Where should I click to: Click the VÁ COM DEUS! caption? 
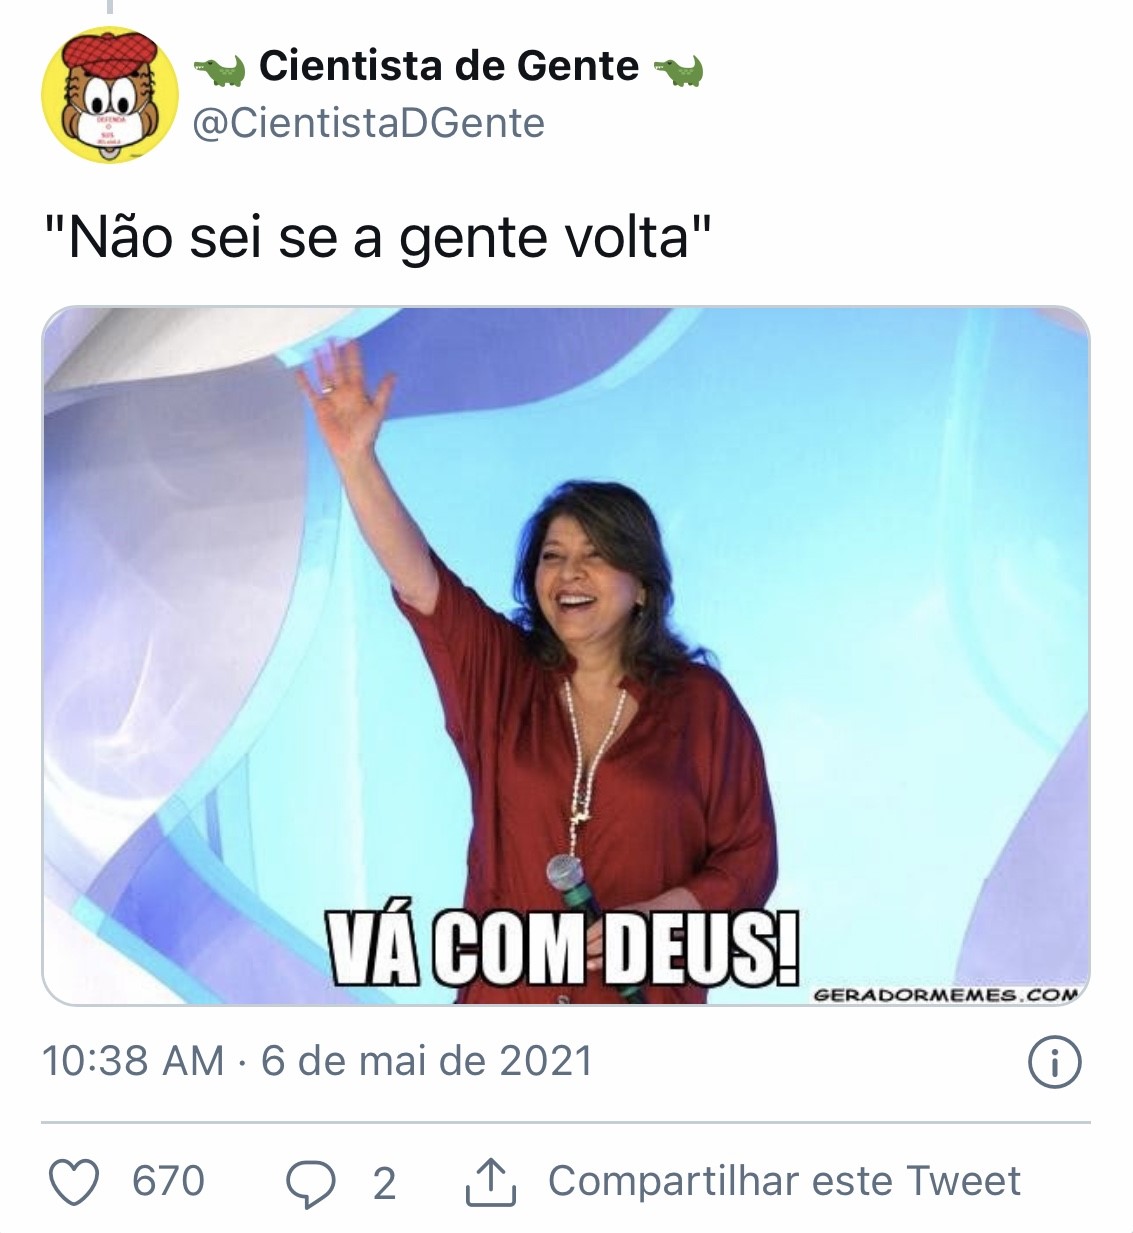point(566,942)
